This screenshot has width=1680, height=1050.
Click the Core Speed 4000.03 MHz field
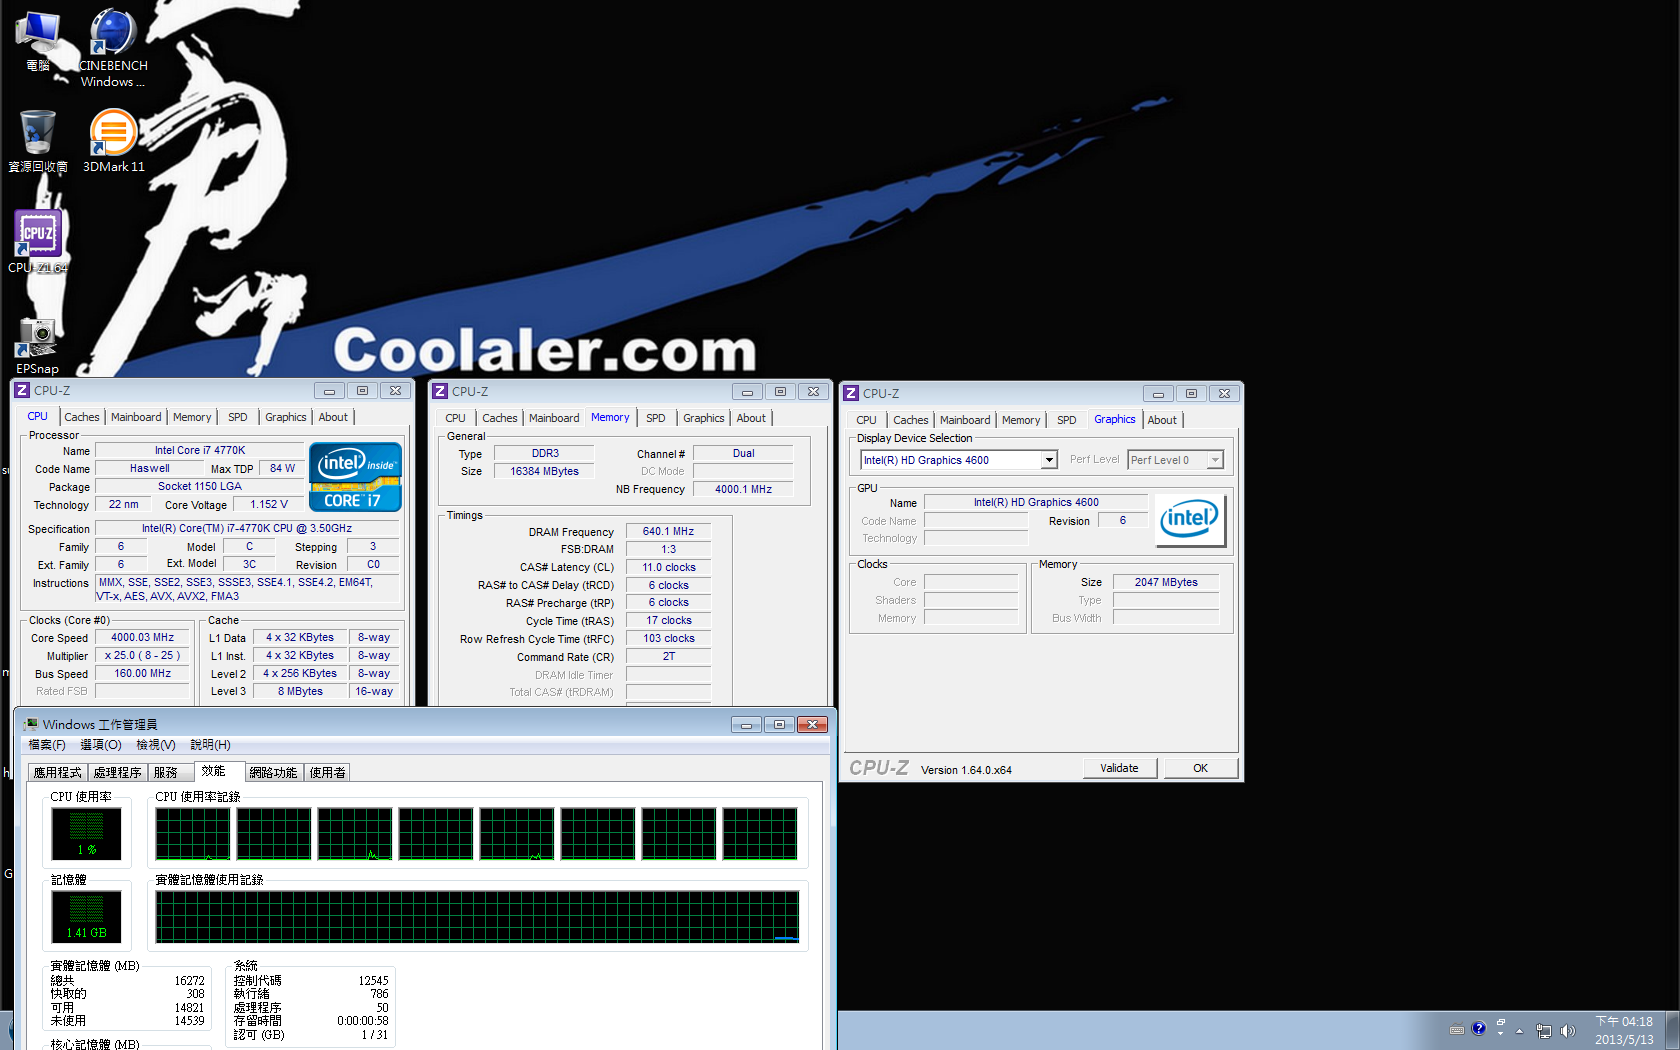pos(142,637)
